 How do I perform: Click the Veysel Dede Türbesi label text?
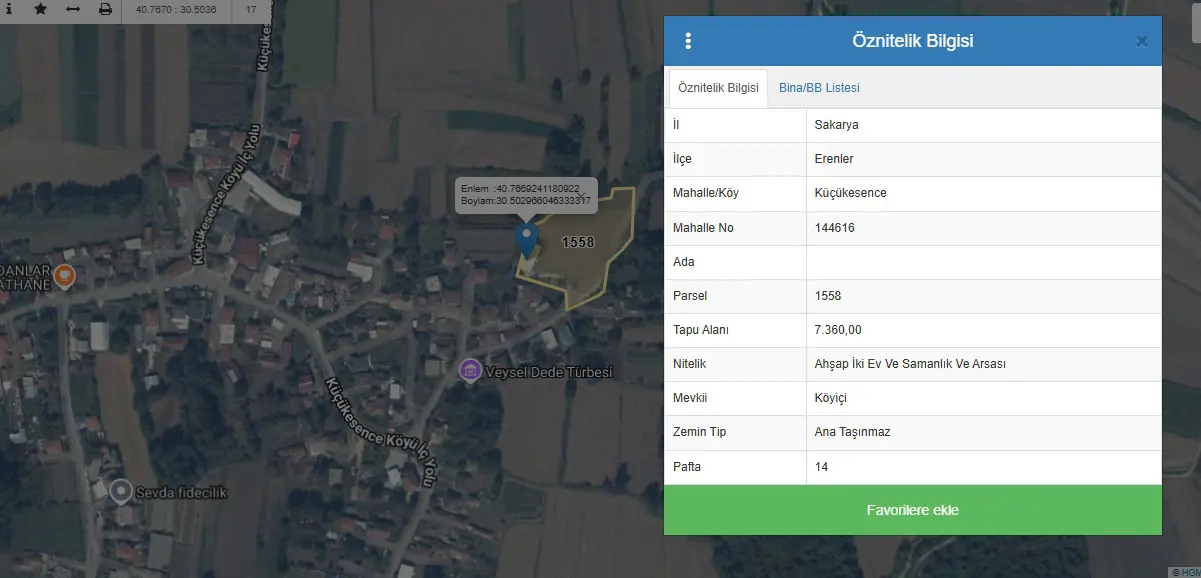click(x=548, y=373)
